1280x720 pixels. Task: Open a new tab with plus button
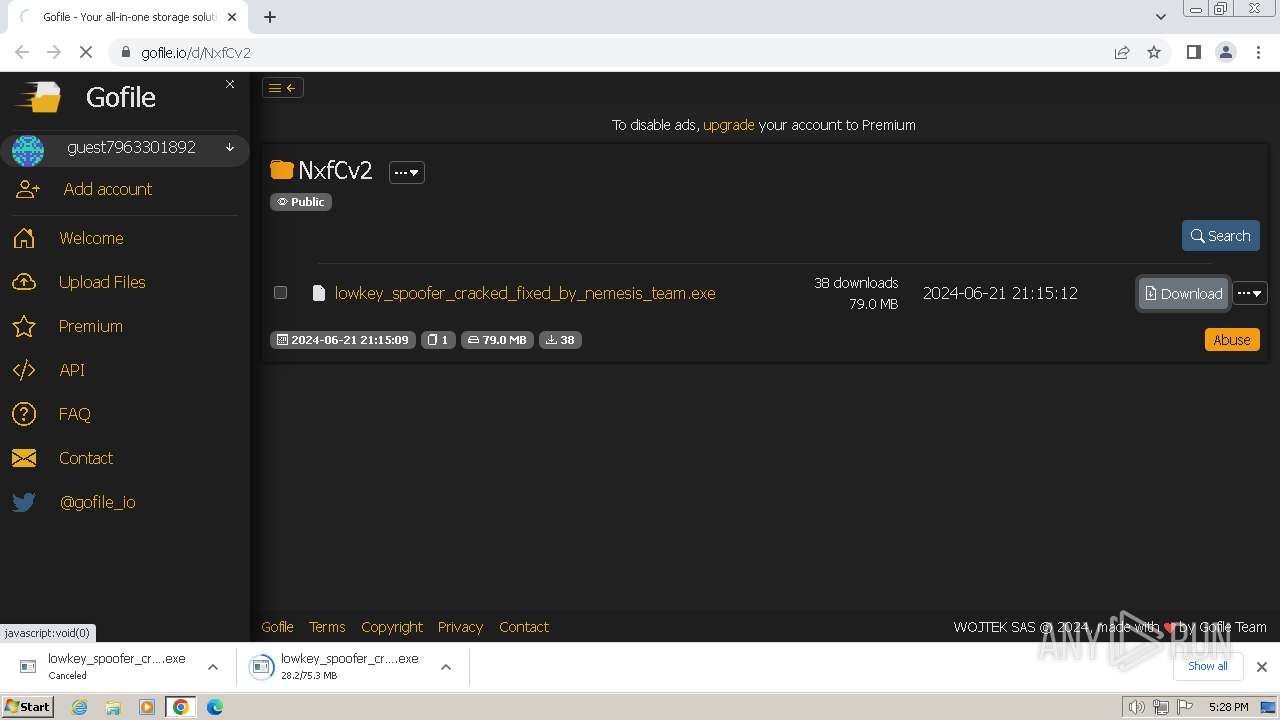[x=270, y=17]
